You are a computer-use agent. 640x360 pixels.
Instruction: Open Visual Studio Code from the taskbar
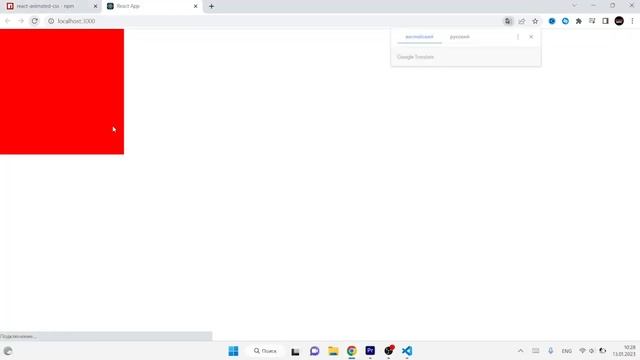pyautogui.click(x=407, y=351)
